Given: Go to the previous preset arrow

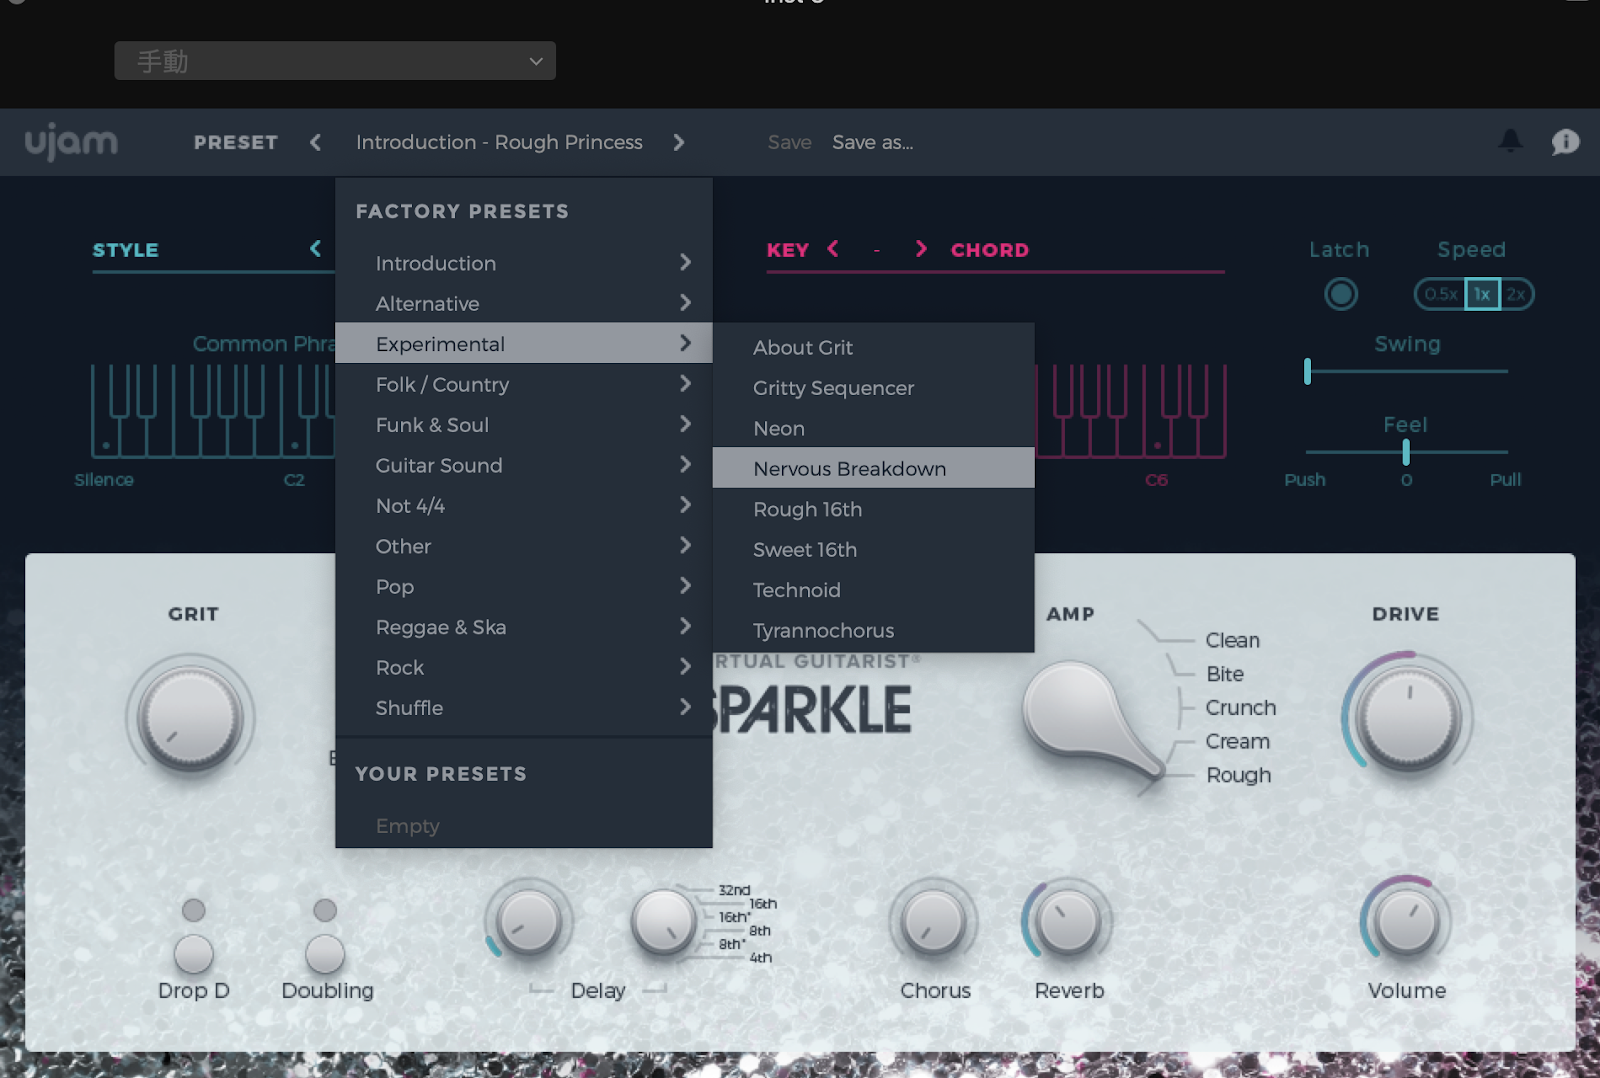Looking at the screenshot, I should pos(315,142).
